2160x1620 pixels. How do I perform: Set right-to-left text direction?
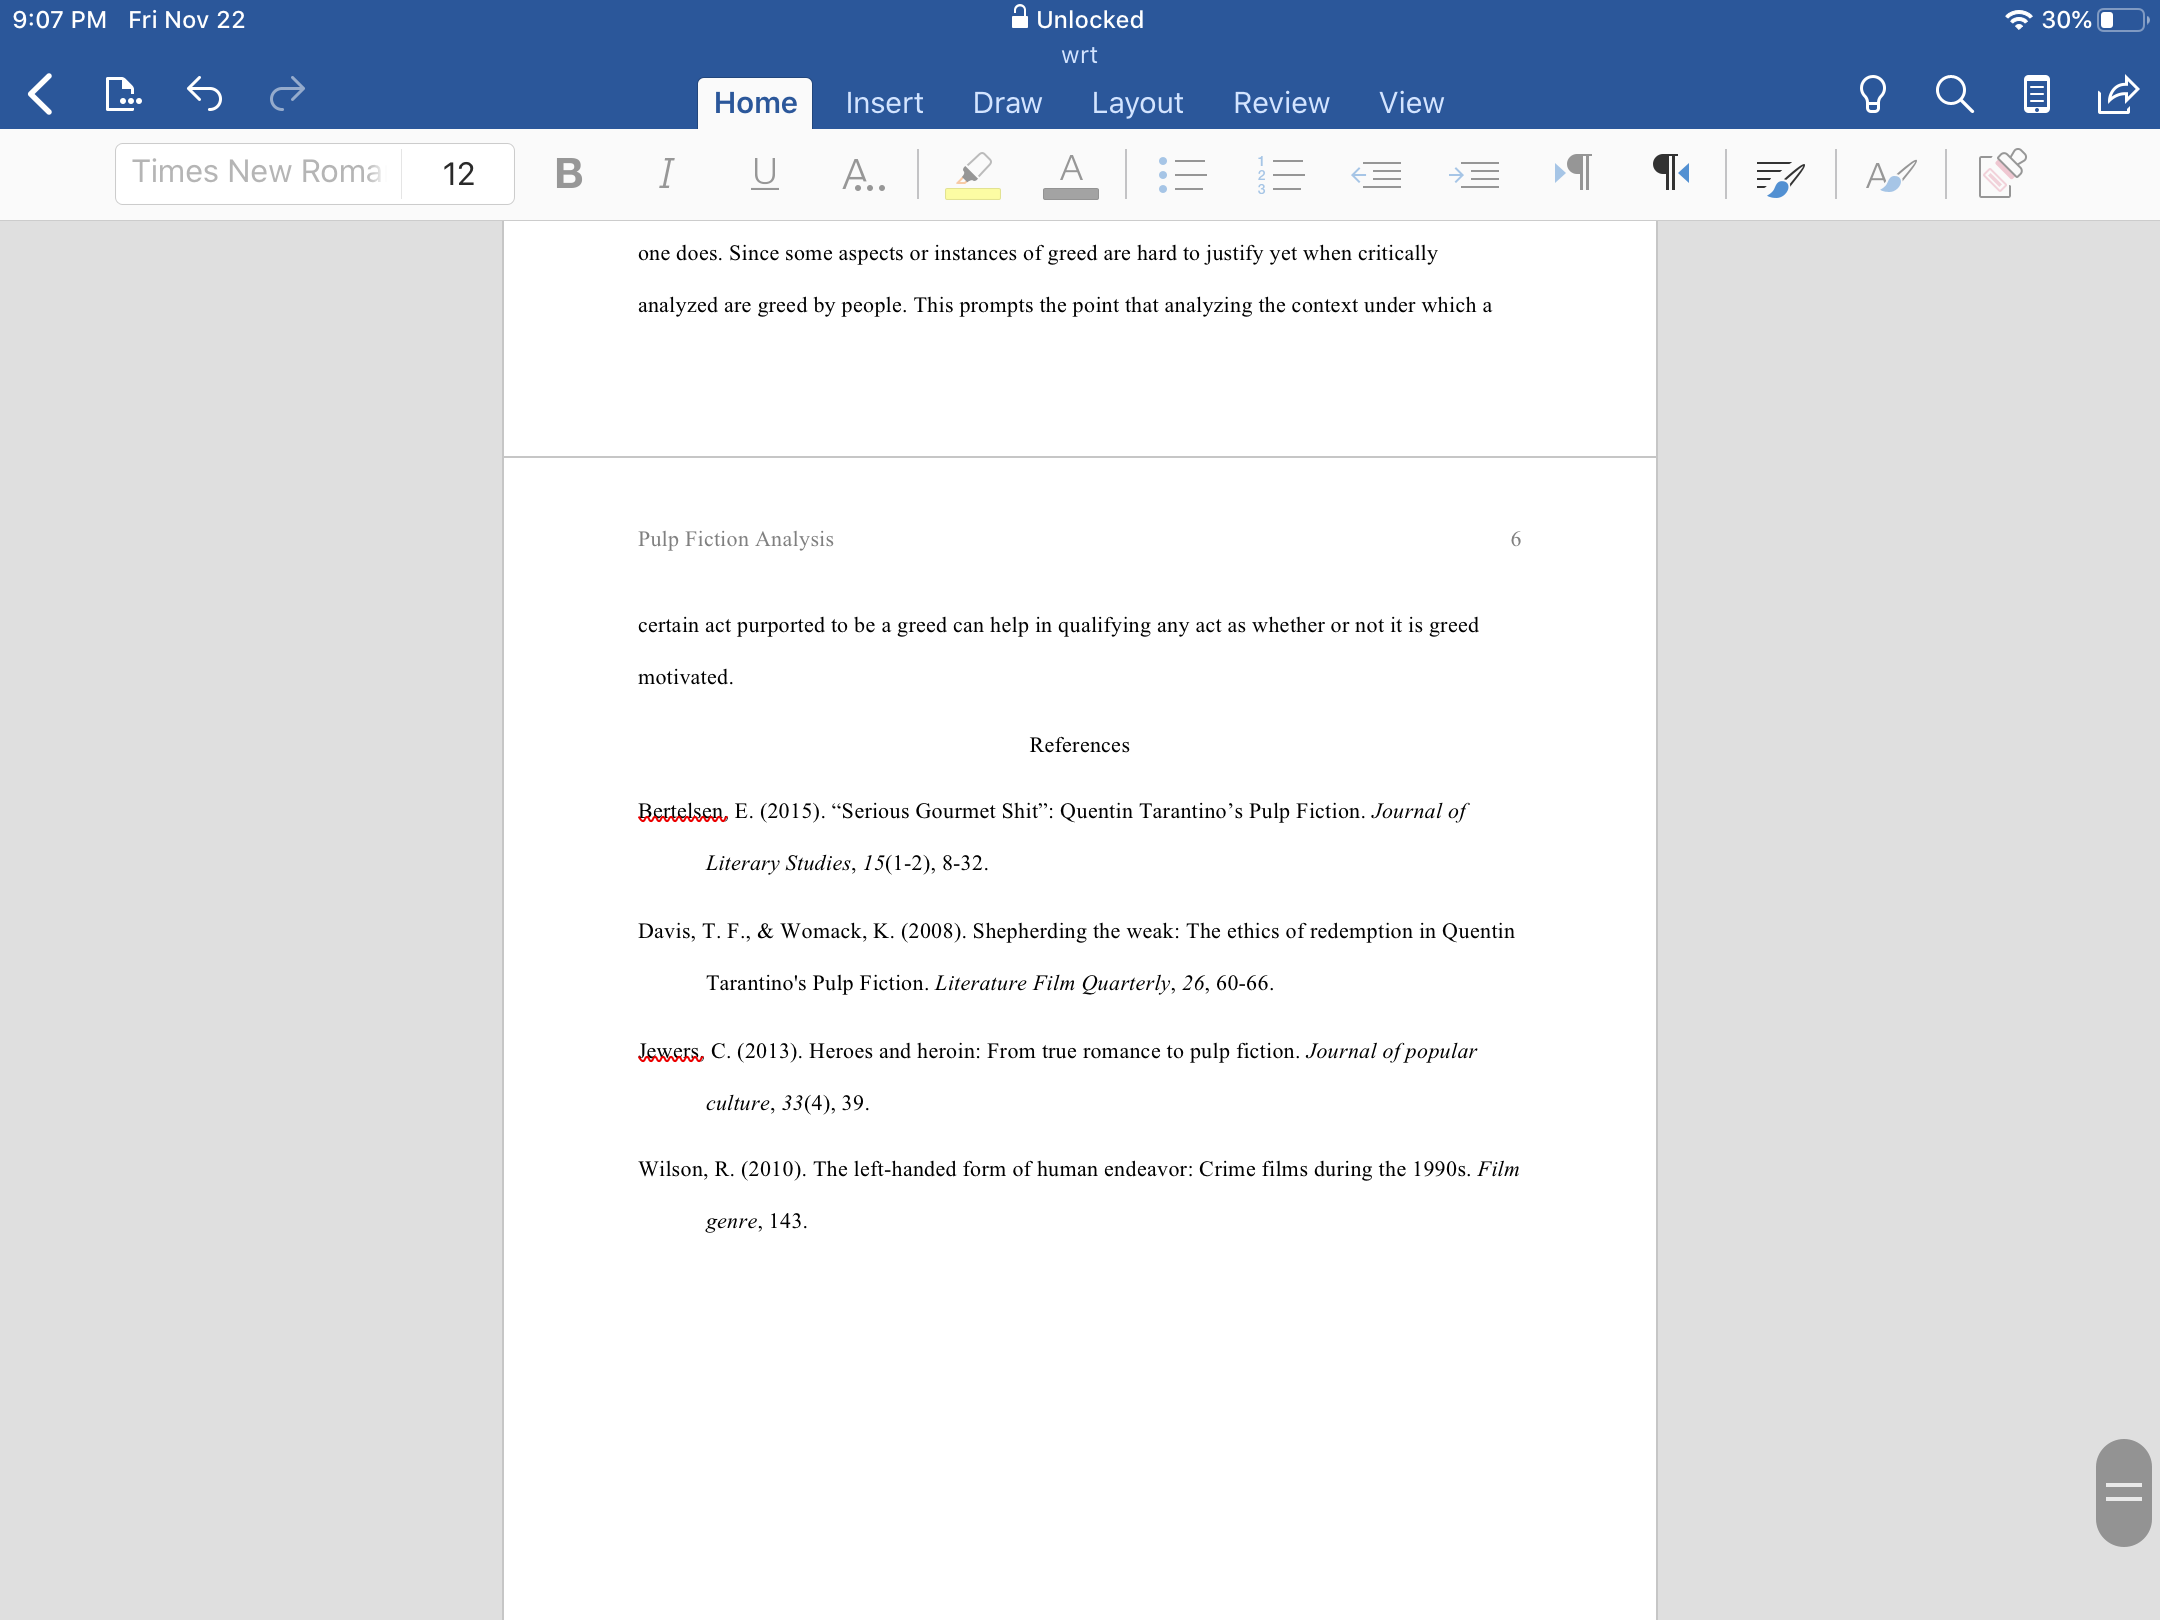pos(1671,172)
